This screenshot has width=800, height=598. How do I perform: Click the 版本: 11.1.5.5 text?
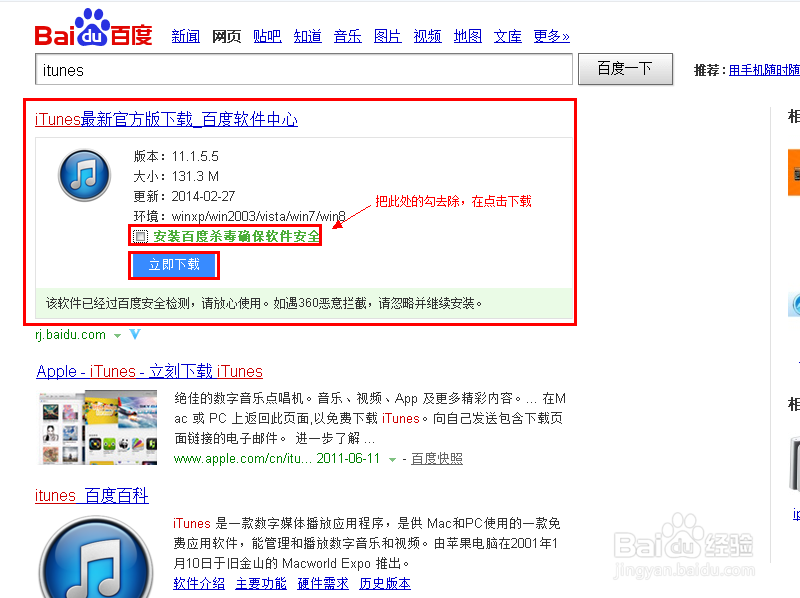pos(176,156)
